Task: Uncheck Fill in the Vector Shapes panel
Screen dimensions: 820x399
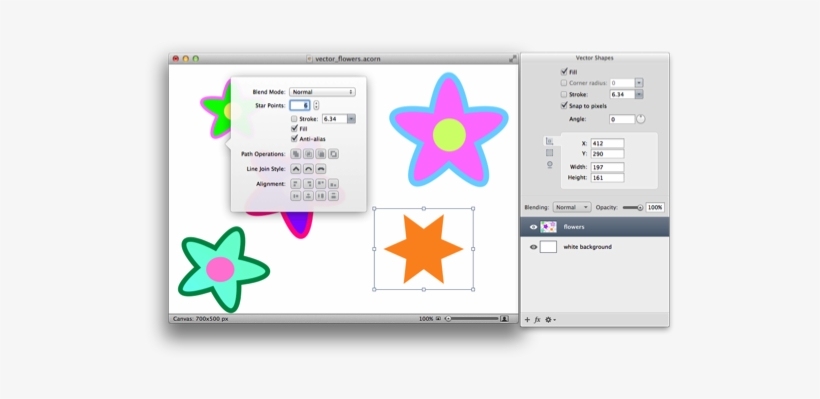Action: pos(564,72)
